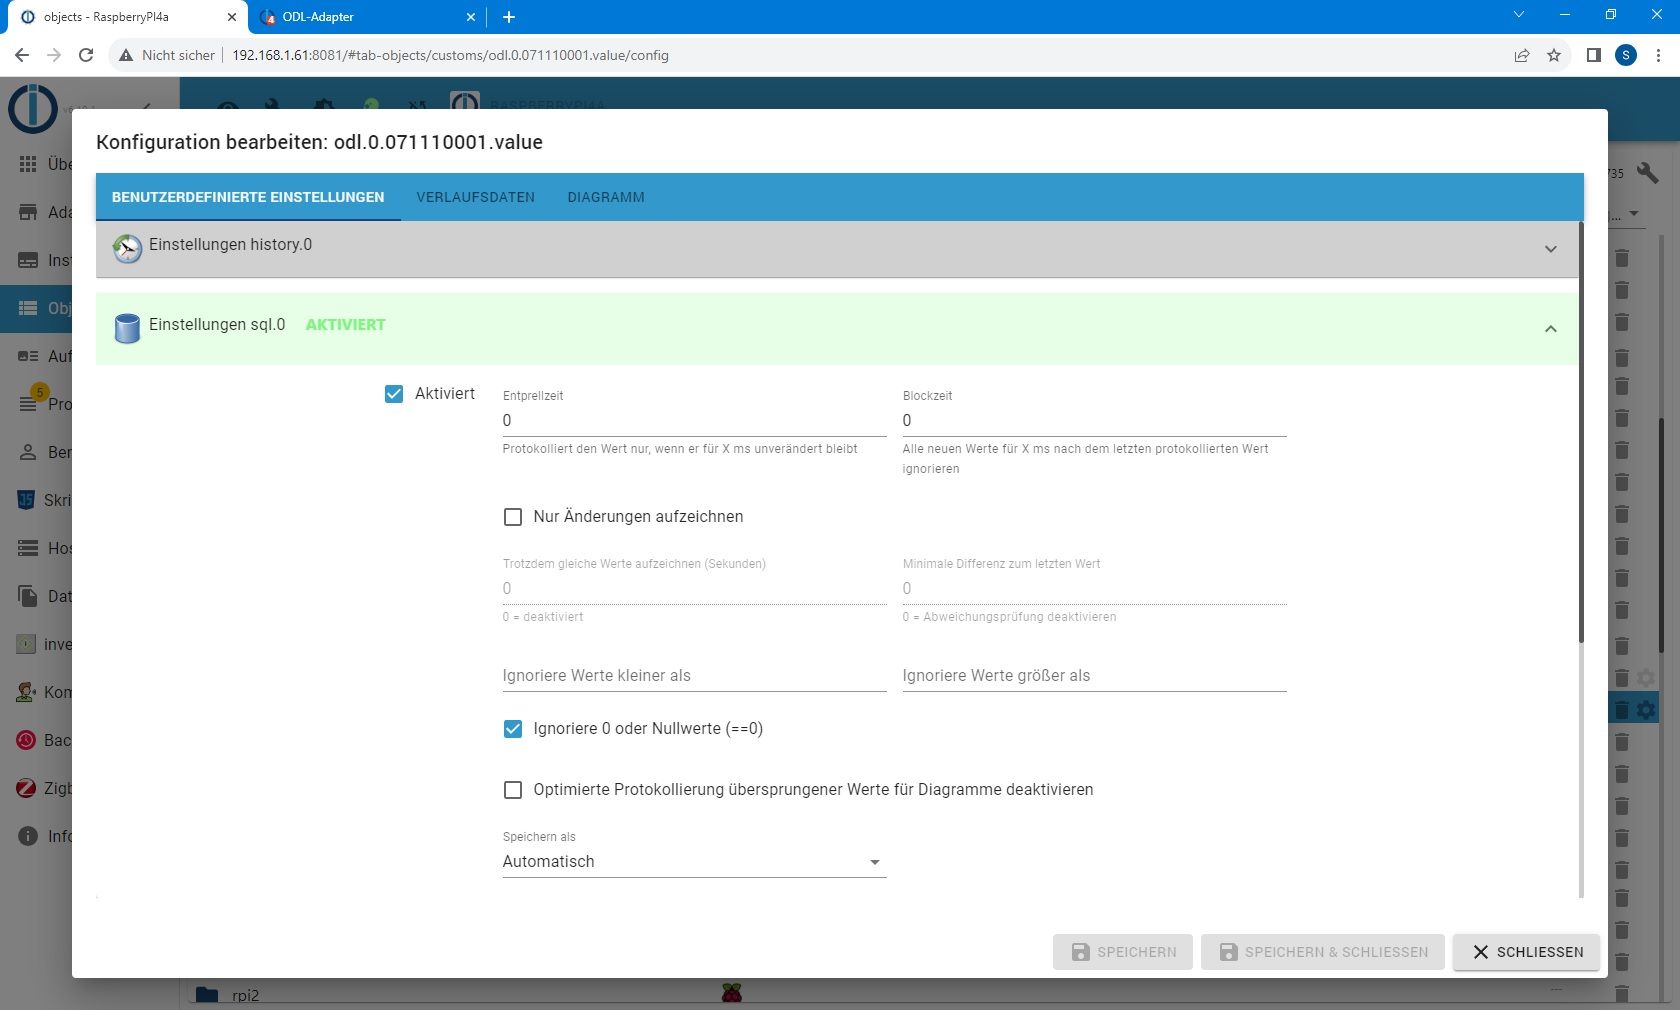Check Optimierte Protokollierung deaktivieren option
1680x1010 pixels.
513,790
